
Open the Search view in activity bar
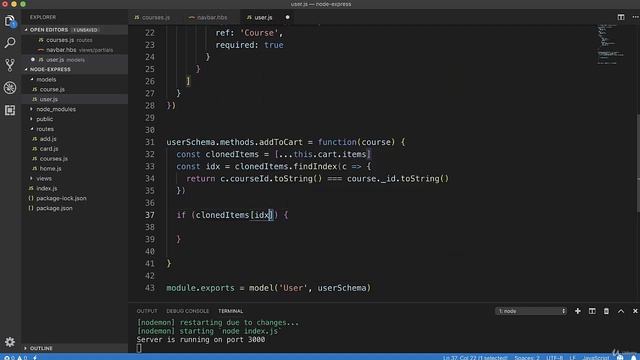coord(10,42)
